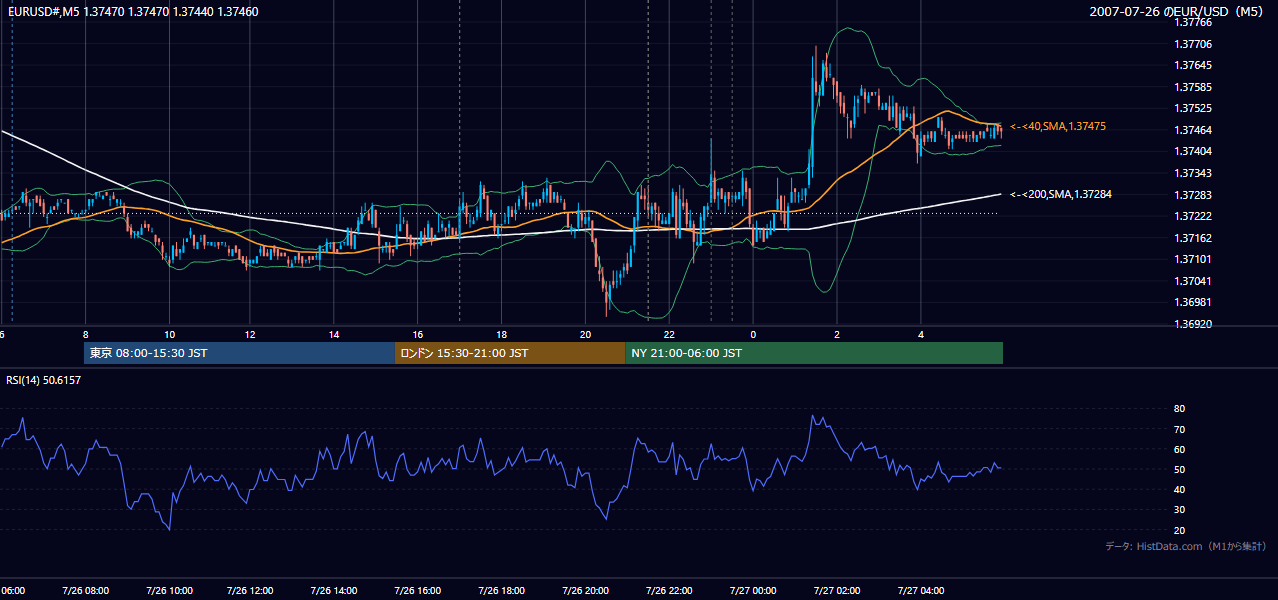Click RSI scale level 50
The height and width of the screenshot is (600, 1278).
pos(1179,469)
